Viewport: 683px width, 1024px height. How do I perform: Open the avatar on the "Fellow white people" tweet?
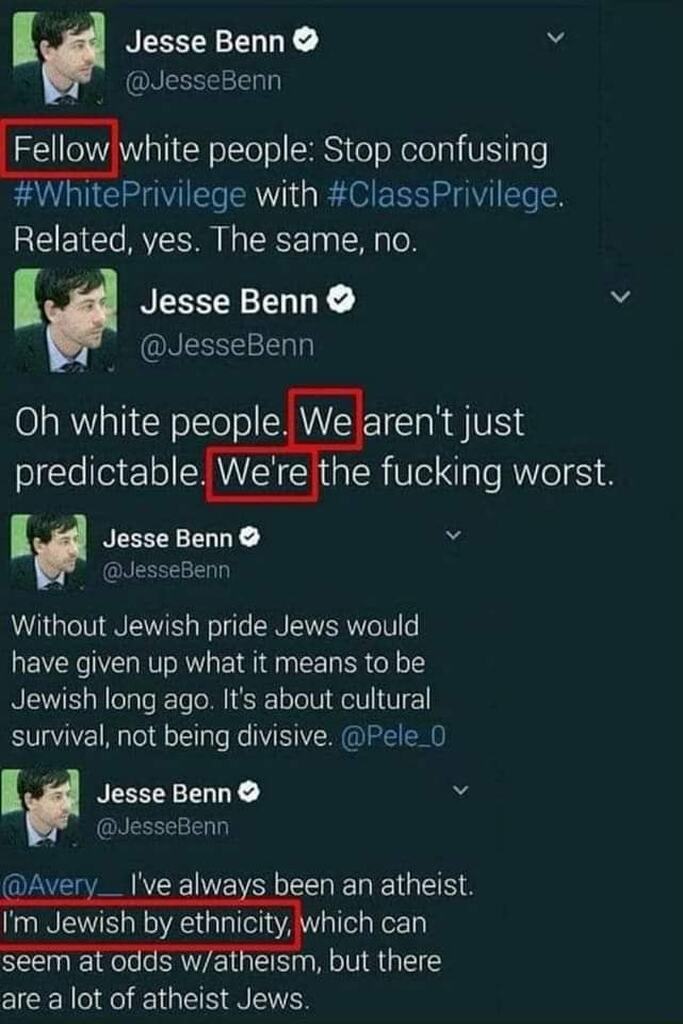coord(59,58)
